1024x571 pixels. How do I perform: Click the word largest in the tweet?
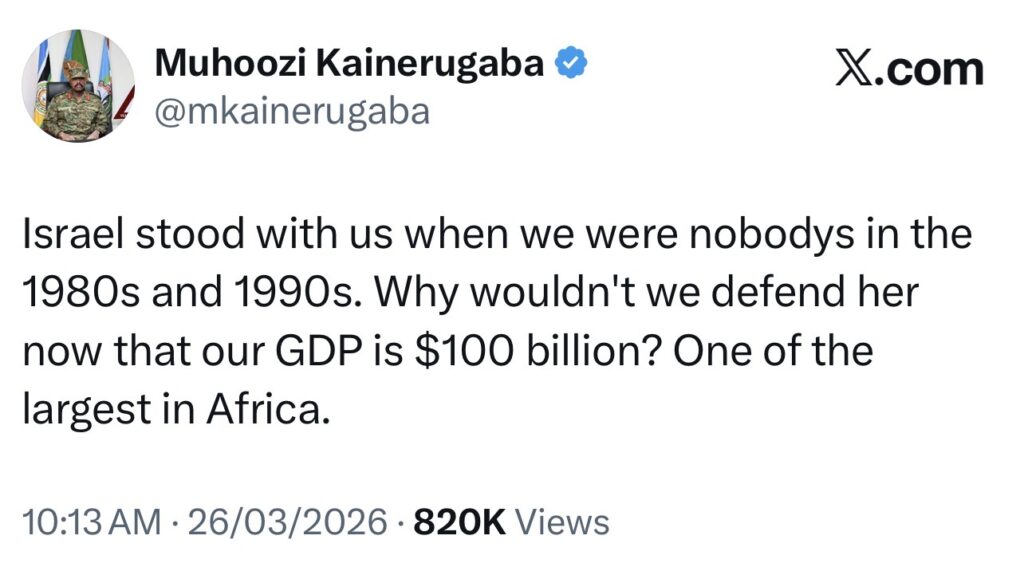pos(82,409)
